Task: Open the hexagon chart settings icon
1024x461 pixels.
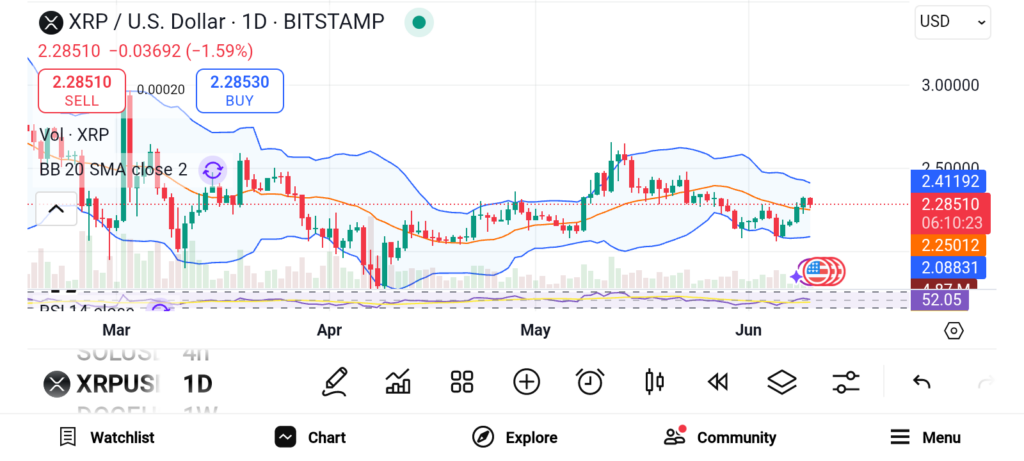Action: click(x=953, y=331)
